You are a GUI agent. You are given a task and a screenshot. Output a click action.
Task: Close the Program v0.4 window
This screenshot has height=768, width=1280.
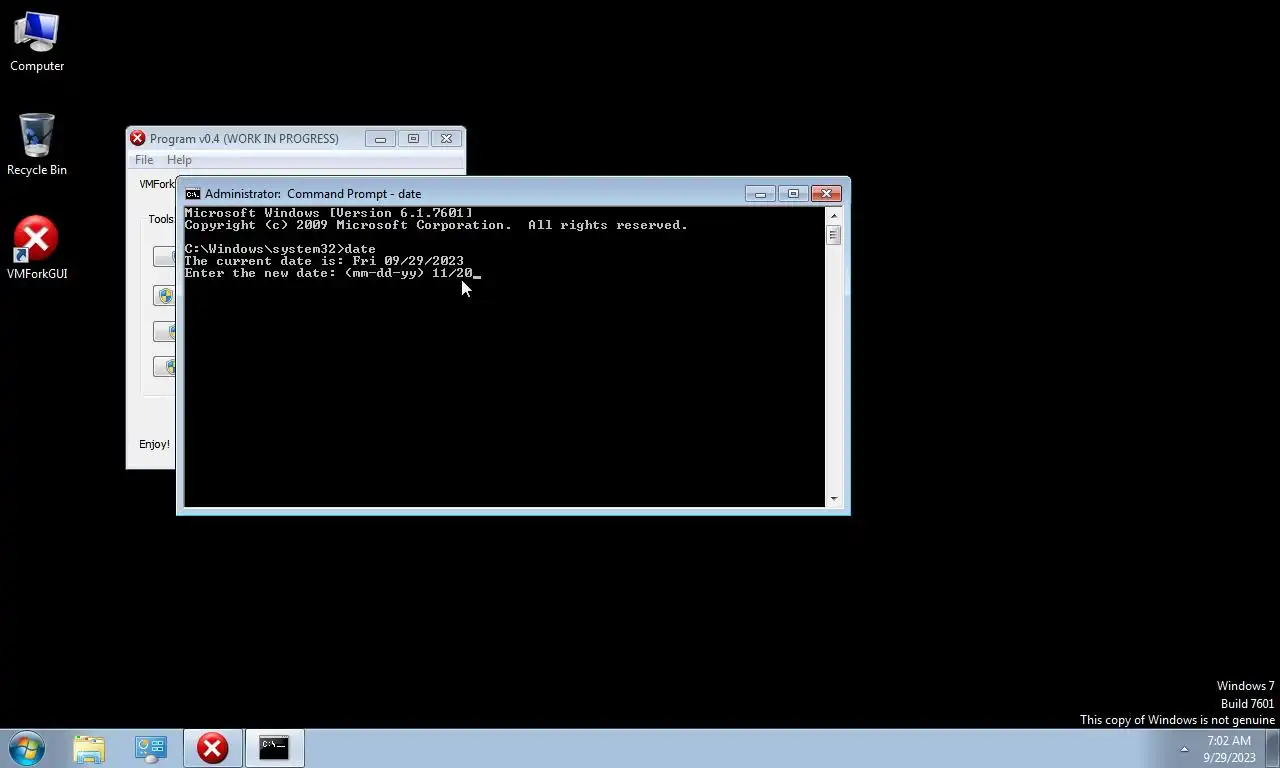[446, 139]
